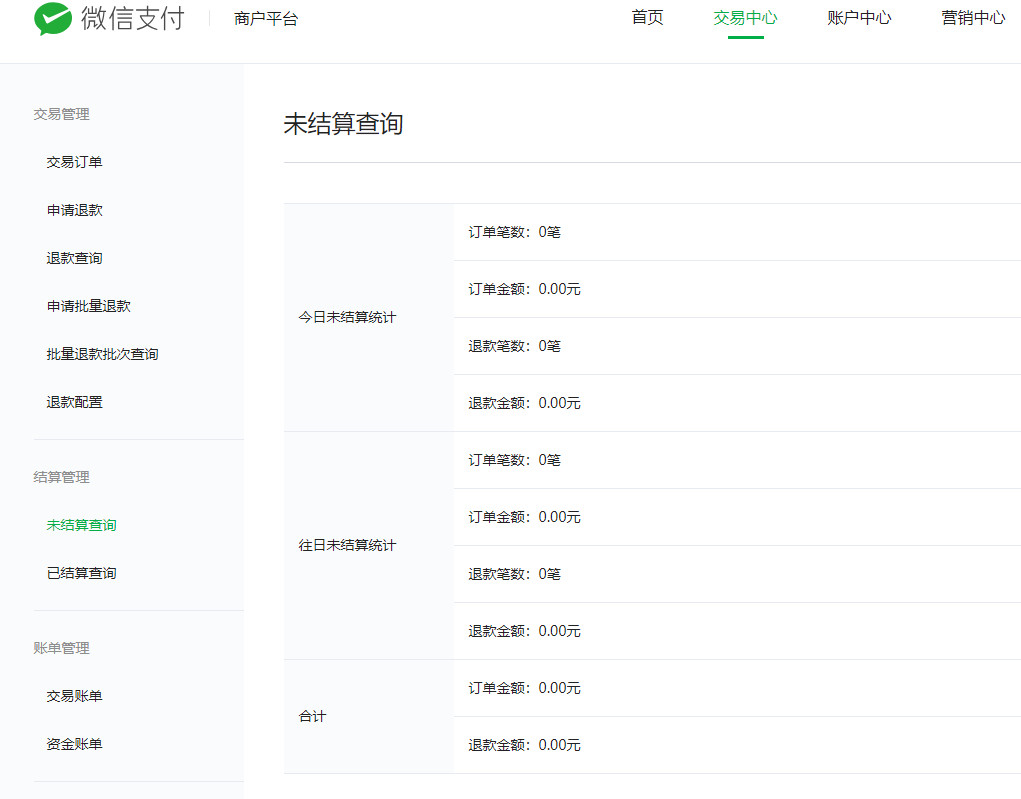The height and width of the screenshot is (799, 1021).
Task: Click the 未结算查询 page title
Action: 343,124
